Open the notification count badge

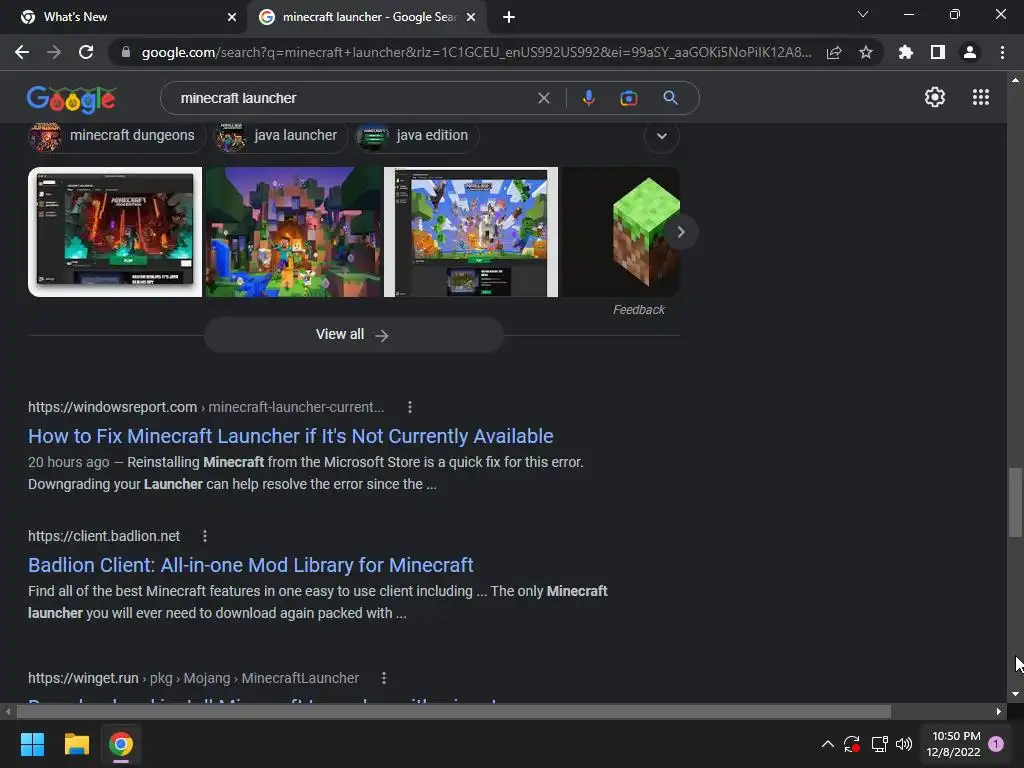click(x=996, y=744)
